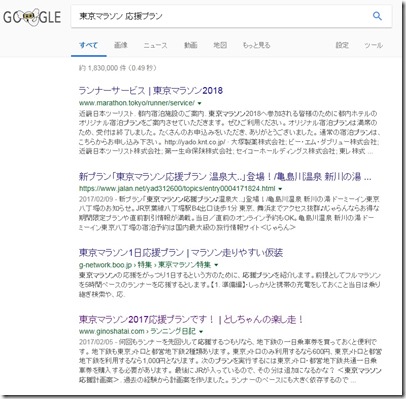Image resolution: width=406 pixels, height=399 pixels.
Task: Click the www.ginoshatai.com › ランニング日記 breadcrumb
Action: coord(137,331)
